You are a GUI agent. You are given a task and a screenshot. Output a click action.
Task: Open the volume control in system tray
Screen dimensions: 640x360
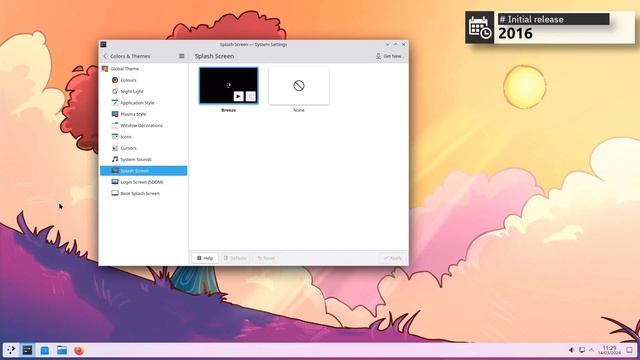click(x=571, y=350)
